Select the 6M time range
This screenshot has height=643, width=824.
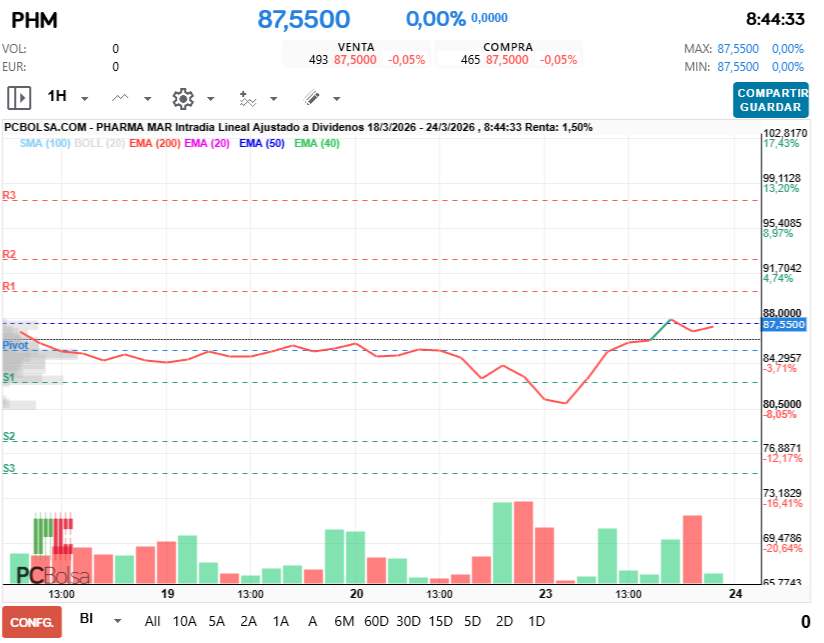(x=344, y=621)
